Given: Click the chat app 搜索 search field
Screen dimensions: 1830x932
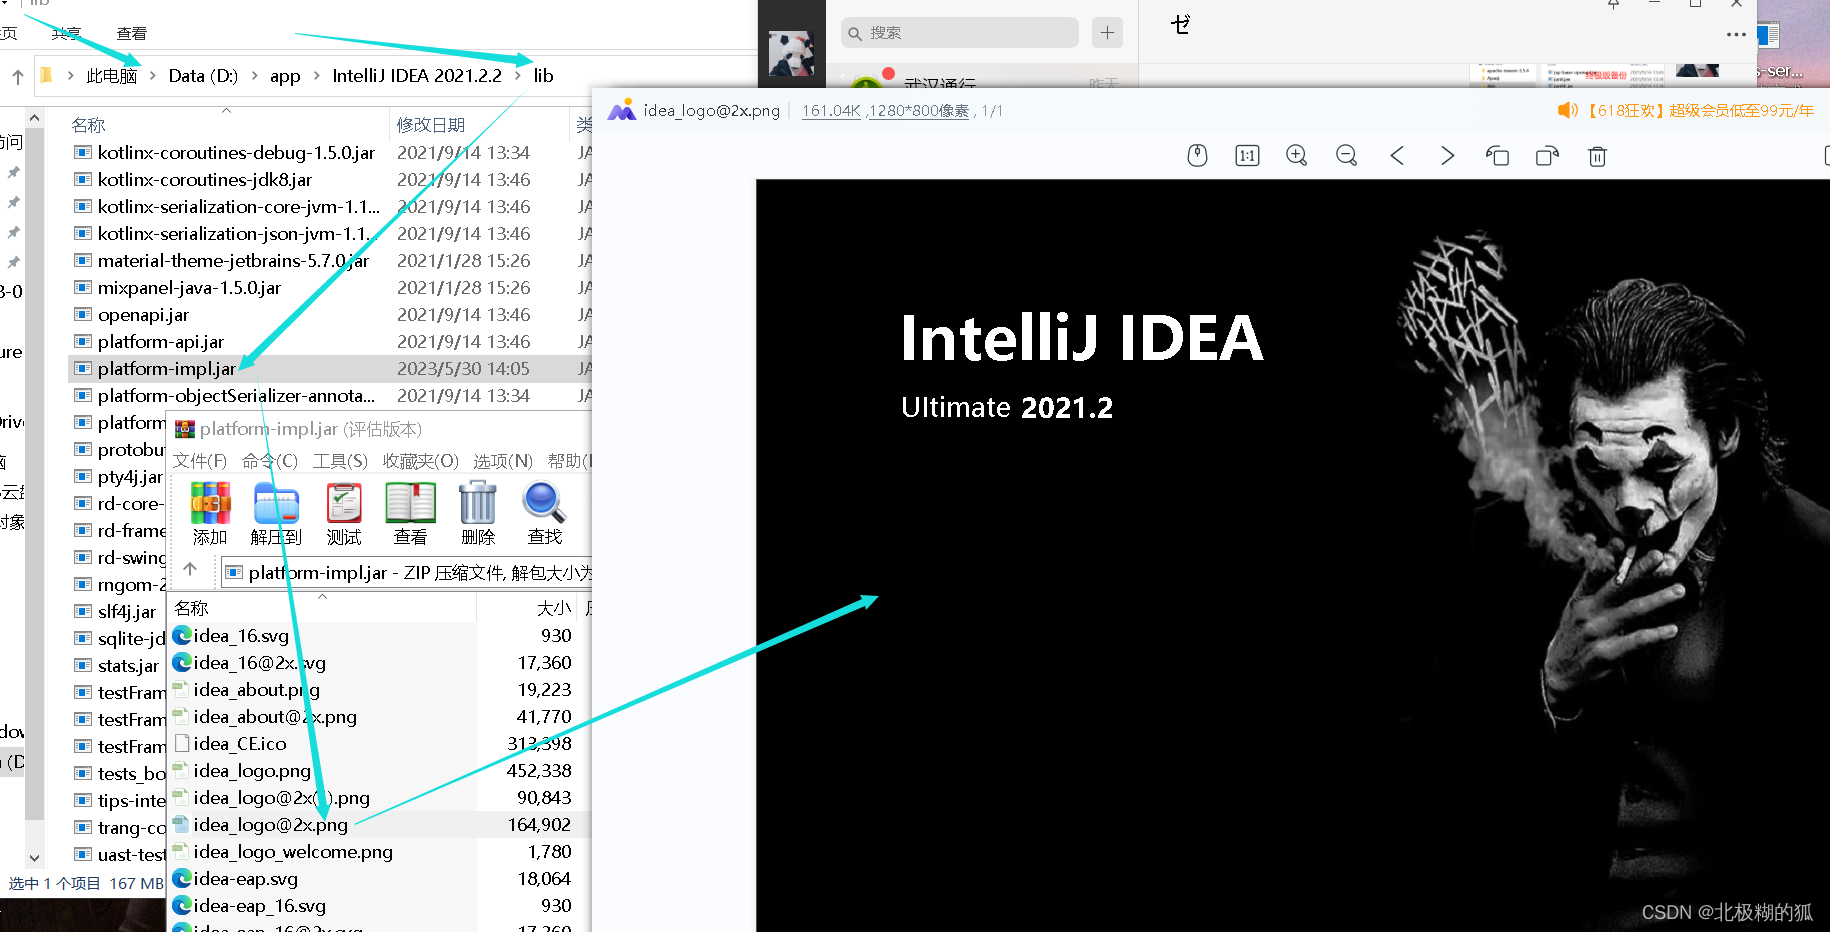Looking at the screenshot, I should (x=960, y=33).
